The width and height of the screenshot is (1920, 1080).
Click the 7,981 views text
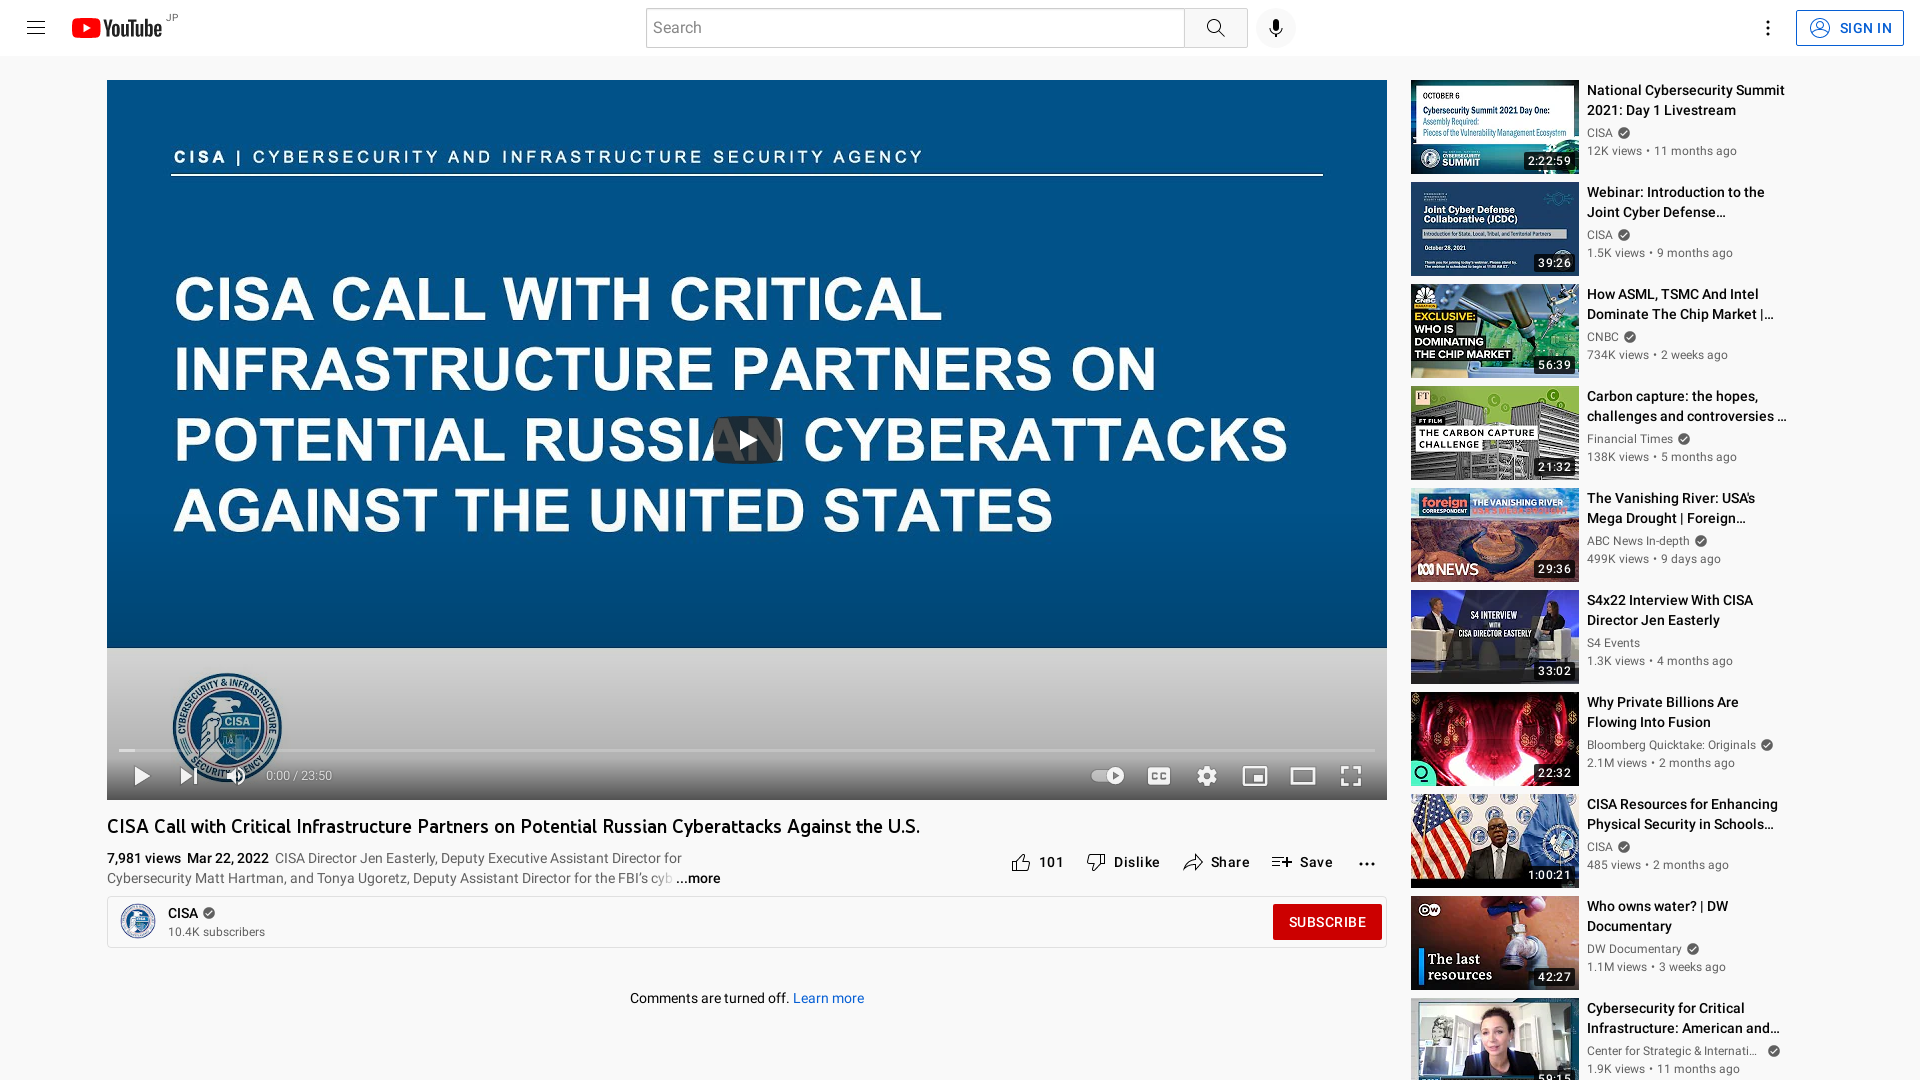(144, 859)
